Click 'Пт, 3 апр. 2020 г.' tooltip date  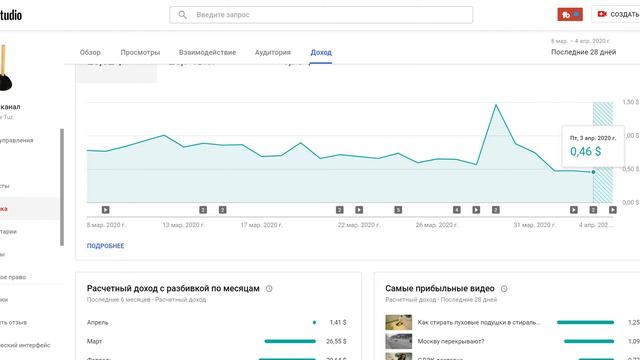(593, 138)
